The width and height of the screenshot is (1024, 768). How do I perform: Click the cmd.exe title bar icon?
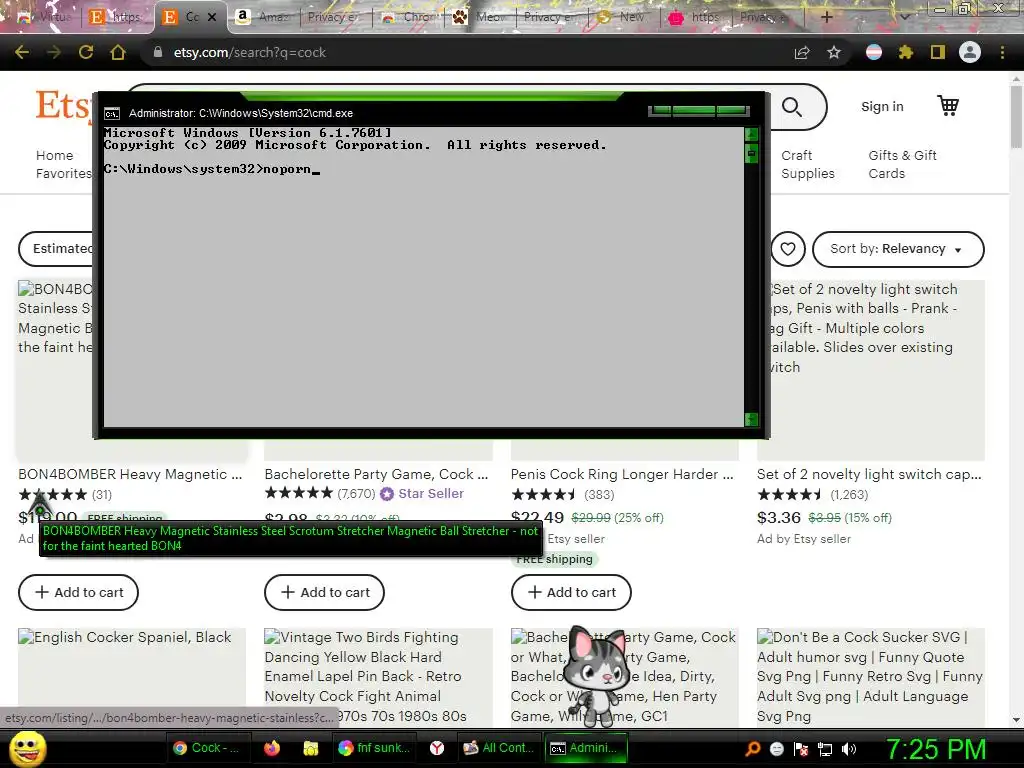pos(112,114)
